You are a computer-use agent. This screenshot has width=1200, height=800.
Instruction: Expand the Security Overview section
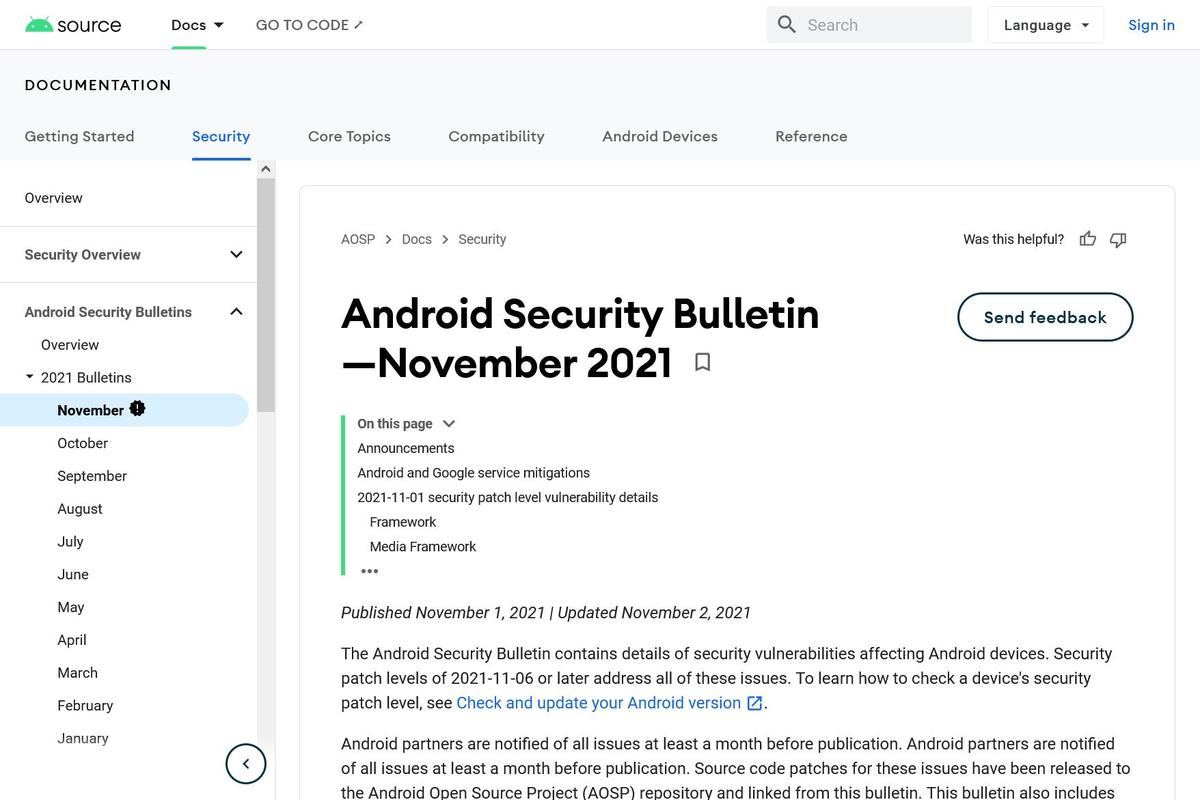pos(236,255)
